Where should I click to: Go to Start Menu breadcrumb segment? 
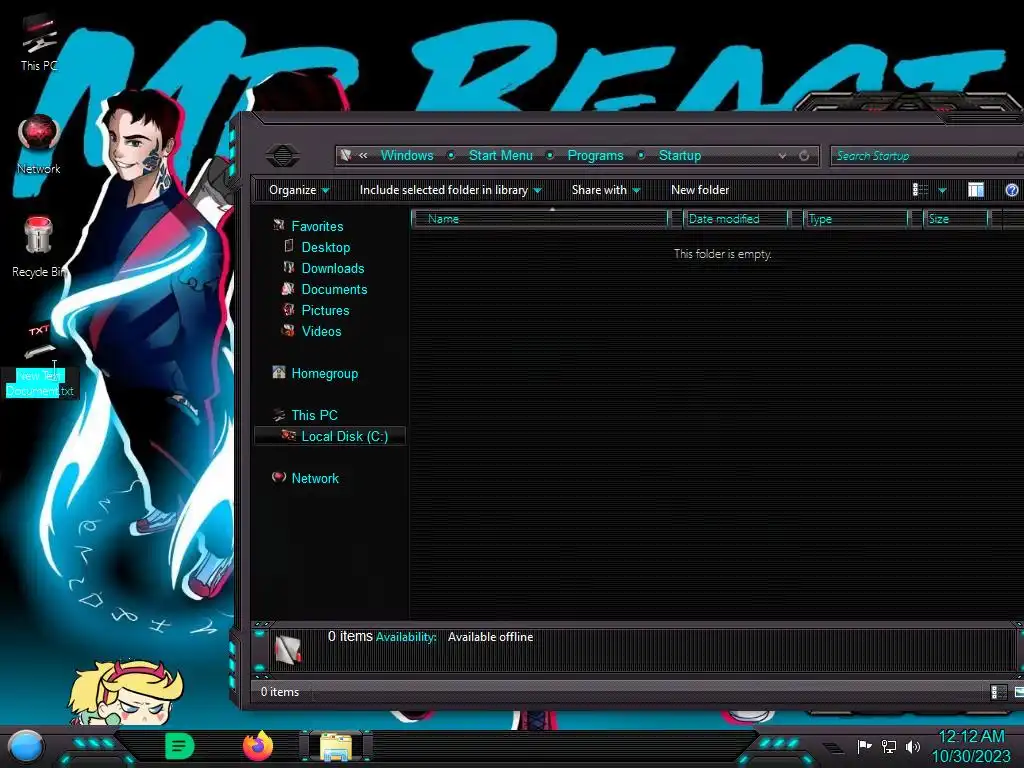(x=501, y=155)
